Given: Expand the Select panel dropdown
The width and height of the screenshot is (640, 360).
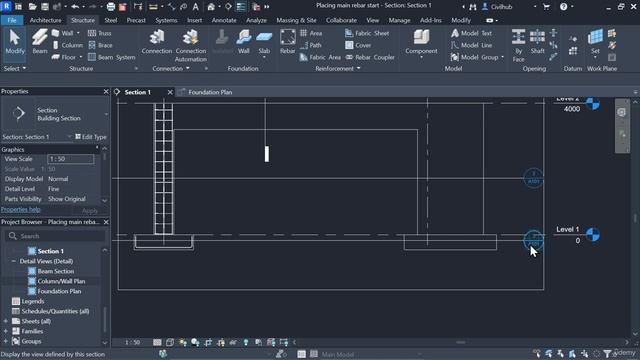Looking at the screenshot, I should (x=15, y=69).
